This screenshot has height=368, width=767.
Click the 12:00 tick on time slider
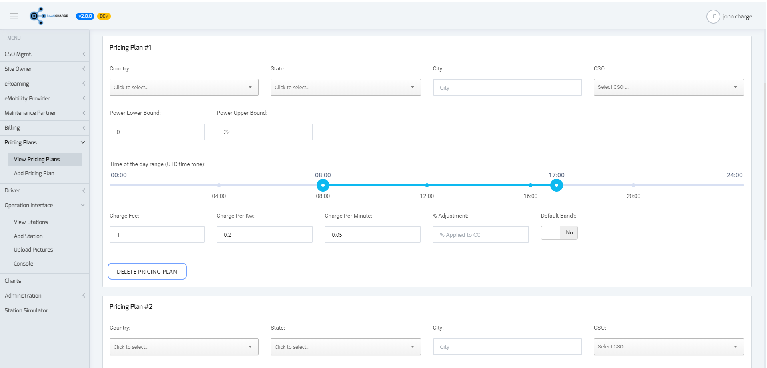pos(427,185)
